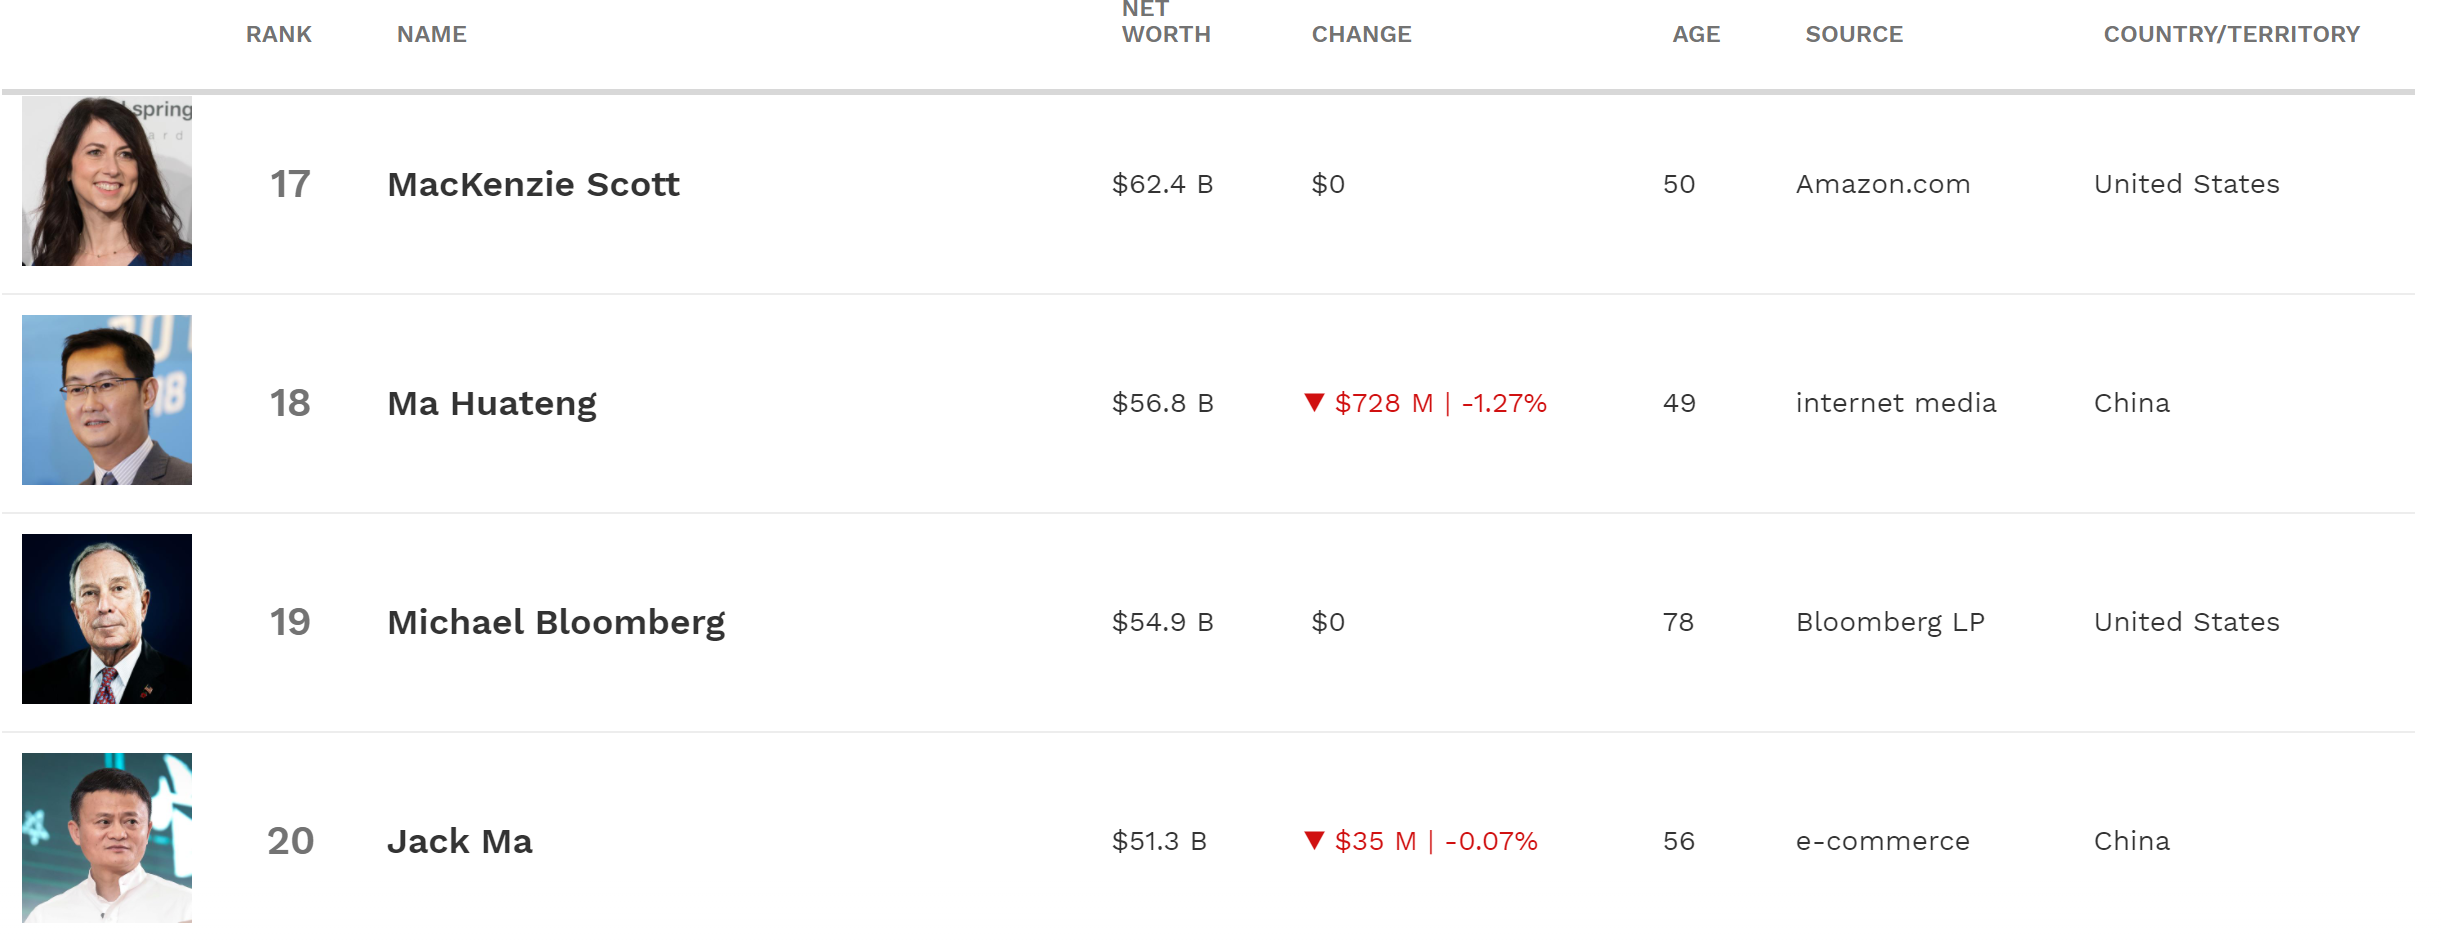2442x944 pixels.
Task: Click red down arrow in Jack Ma's change
Action: [1314, 841]
